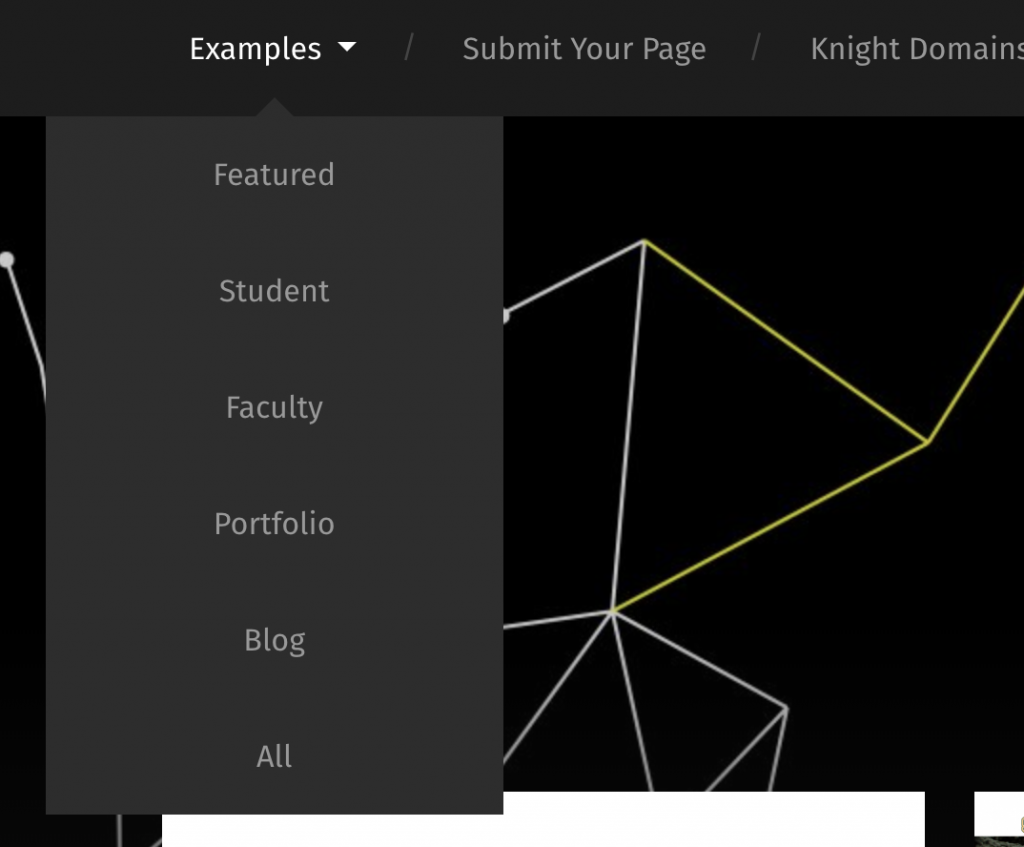Screen dimensions: 1024x847
Task: Click the lower right network vertex near card
Action: (x=785, y=709)
